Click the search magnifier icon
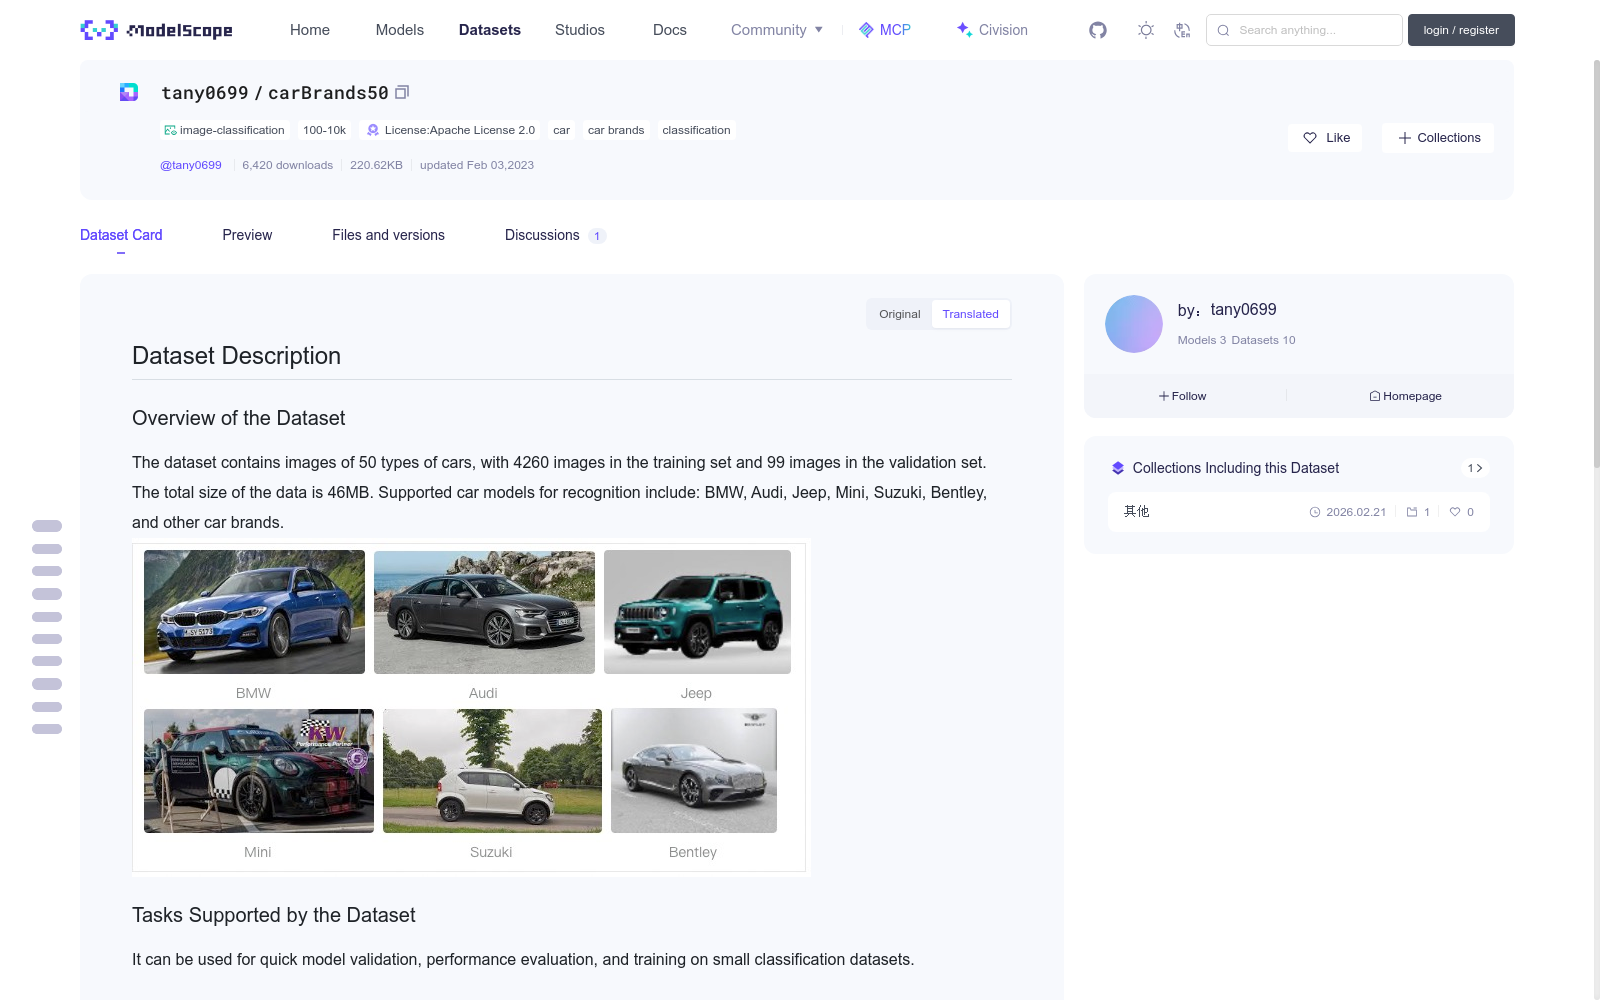The image size is (1600, 1000). pyautogui.click(x=1223, y=30)
